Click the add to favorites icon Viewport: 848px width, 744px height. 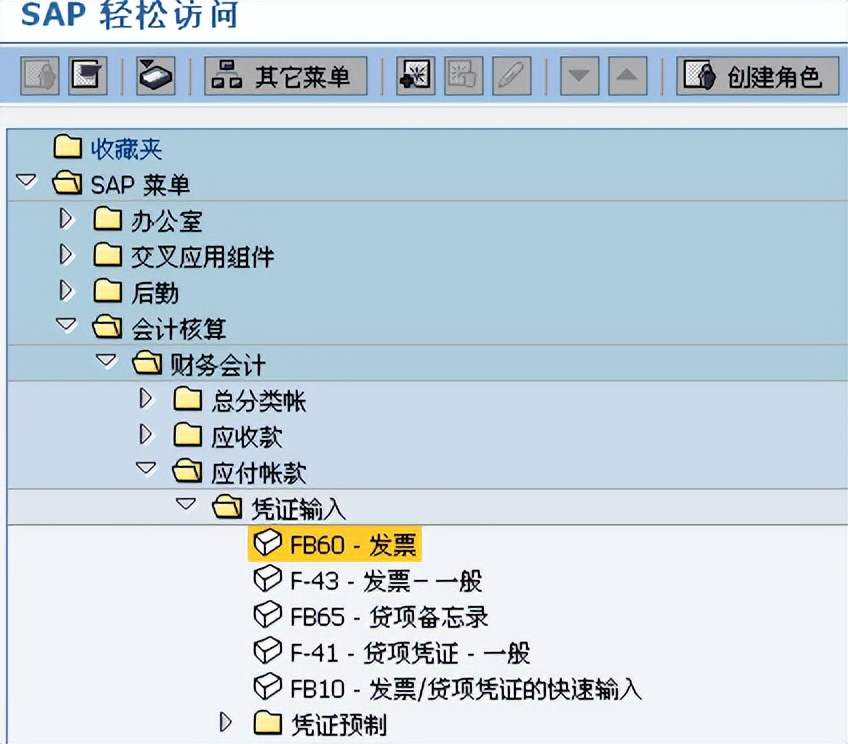(x=414, y=76)
